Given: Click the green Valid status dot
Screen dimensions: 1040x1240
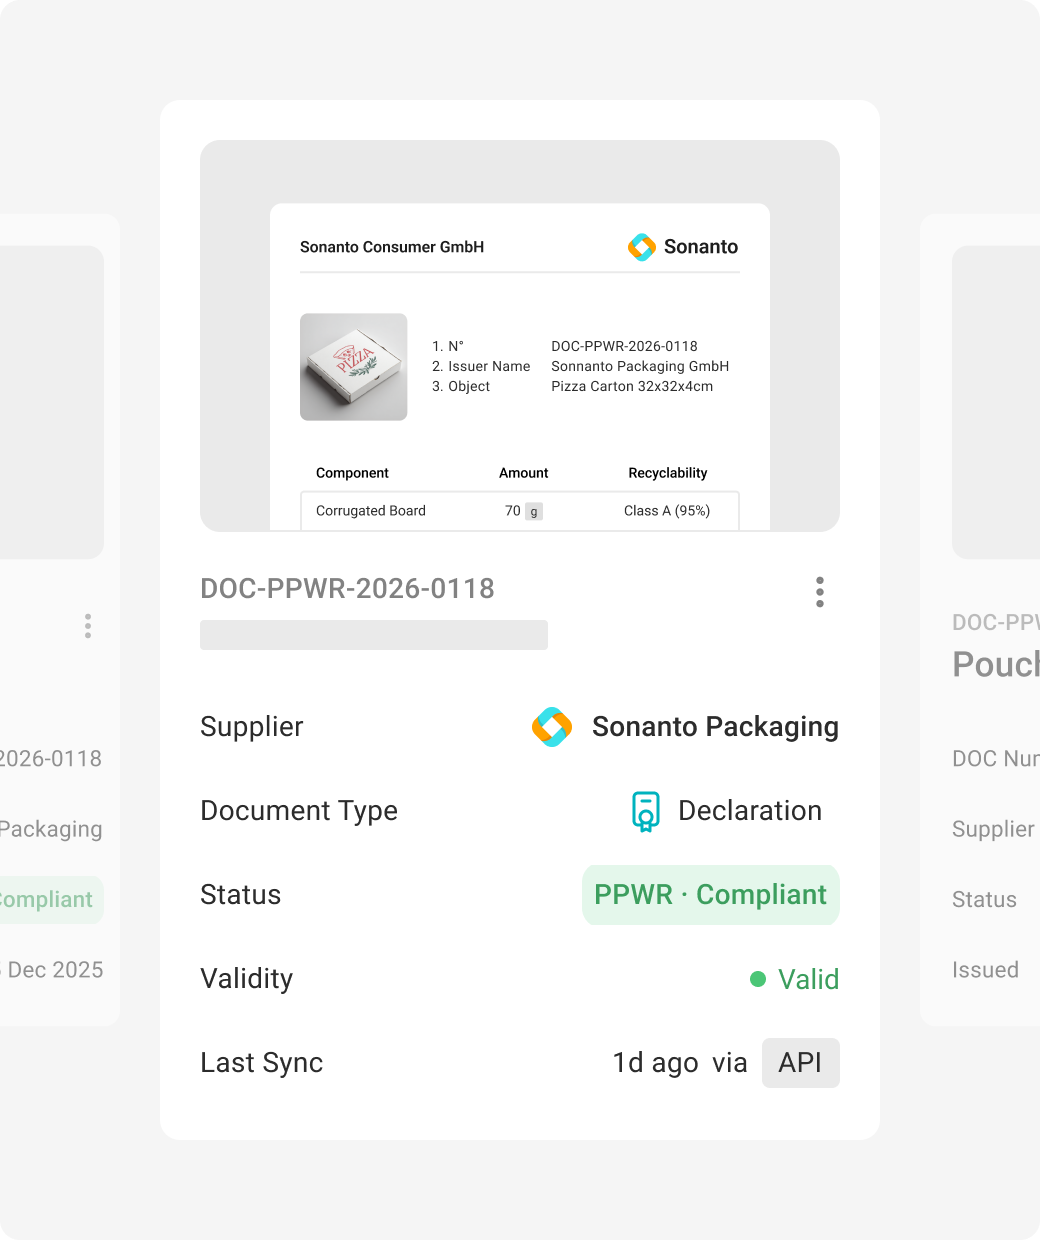Looking at the screenshot, I should (758, 979).
